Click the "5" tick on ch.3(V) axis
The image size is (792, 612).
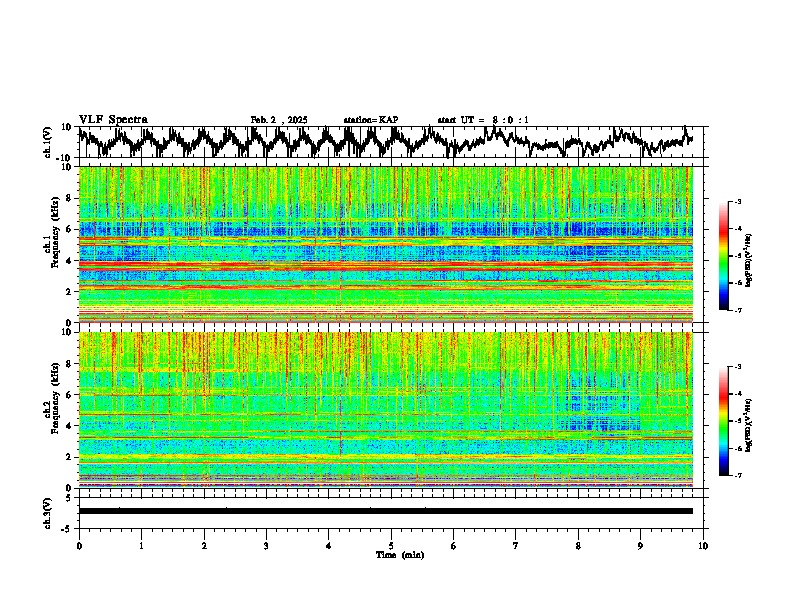click(x=70, y=498)
